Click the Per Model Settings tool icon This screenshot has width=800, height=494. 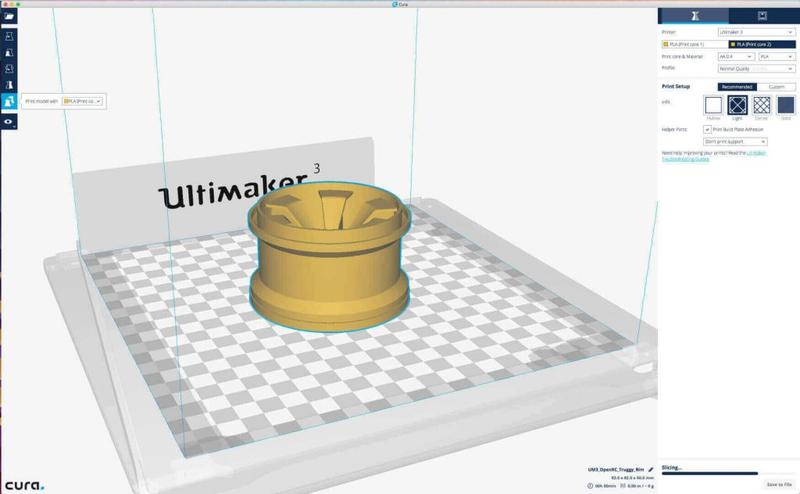pyautogui.click(x=9, y=102)
